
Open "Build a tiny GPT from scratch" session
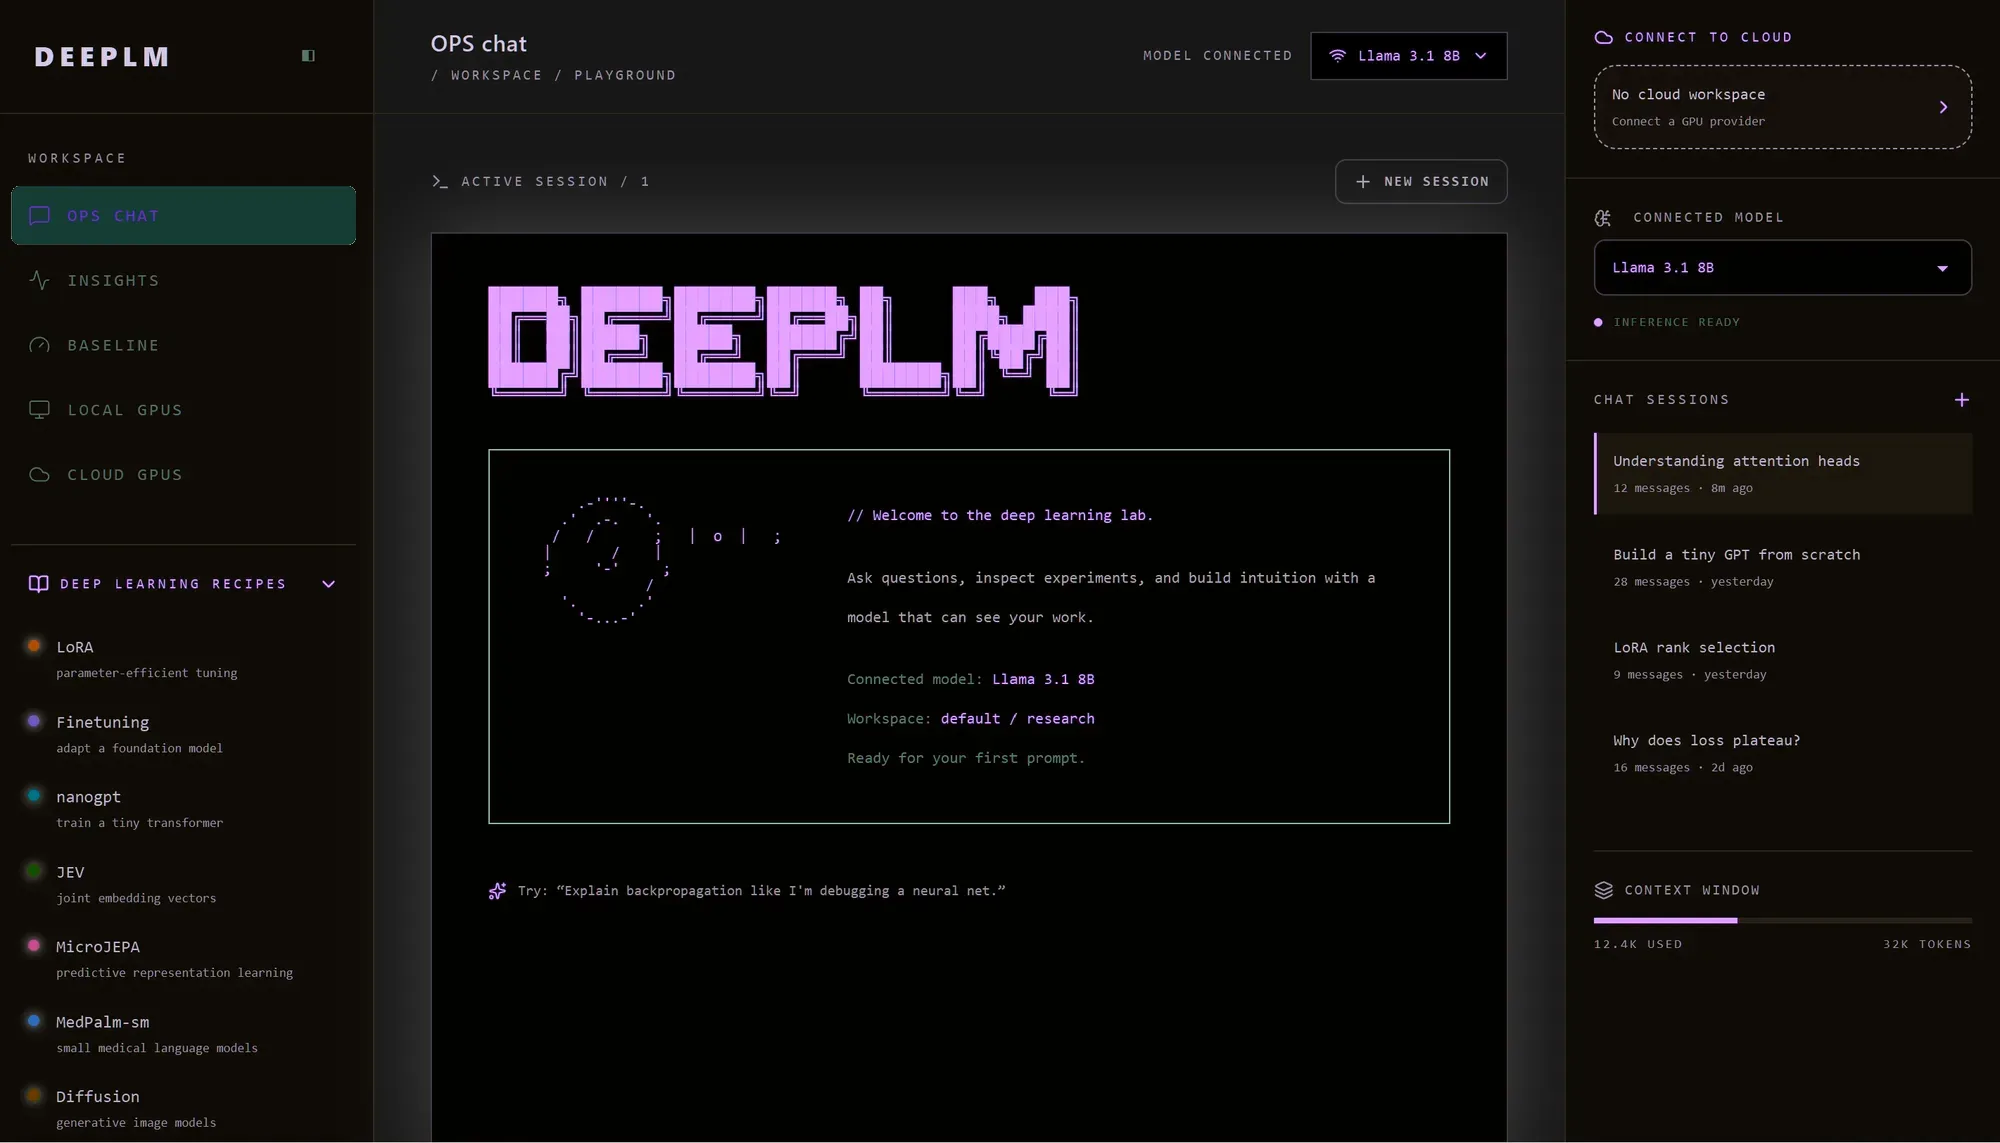pyautogui.click(x=1782, y=567)
